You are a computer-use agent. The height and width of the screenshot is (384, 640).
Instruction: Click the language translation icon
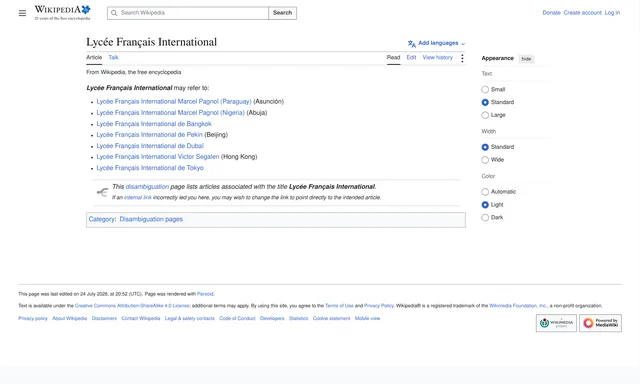pos(411,43)
